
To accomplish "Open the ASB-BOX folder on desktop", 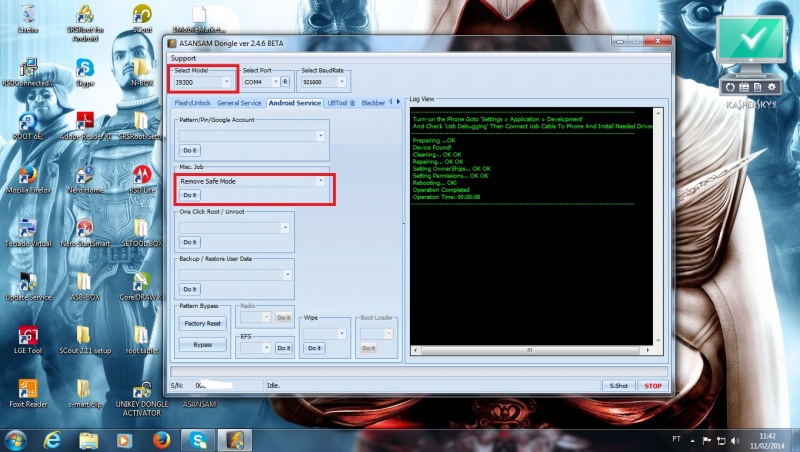I will tap(85, 287).
